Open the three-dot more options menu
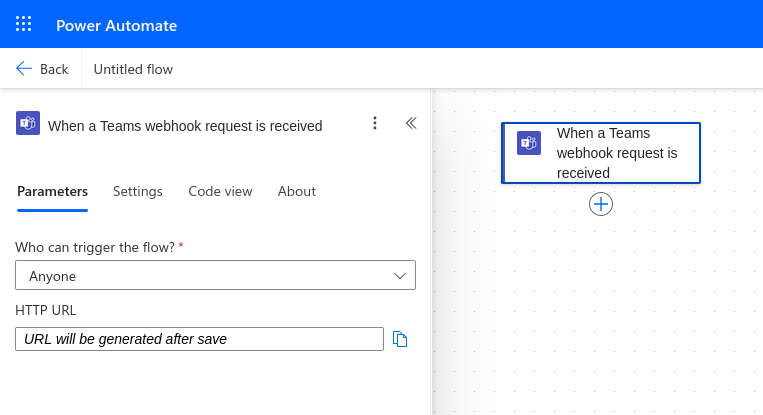The width and height of the screenshot is (763, 415). coord(375,123)
